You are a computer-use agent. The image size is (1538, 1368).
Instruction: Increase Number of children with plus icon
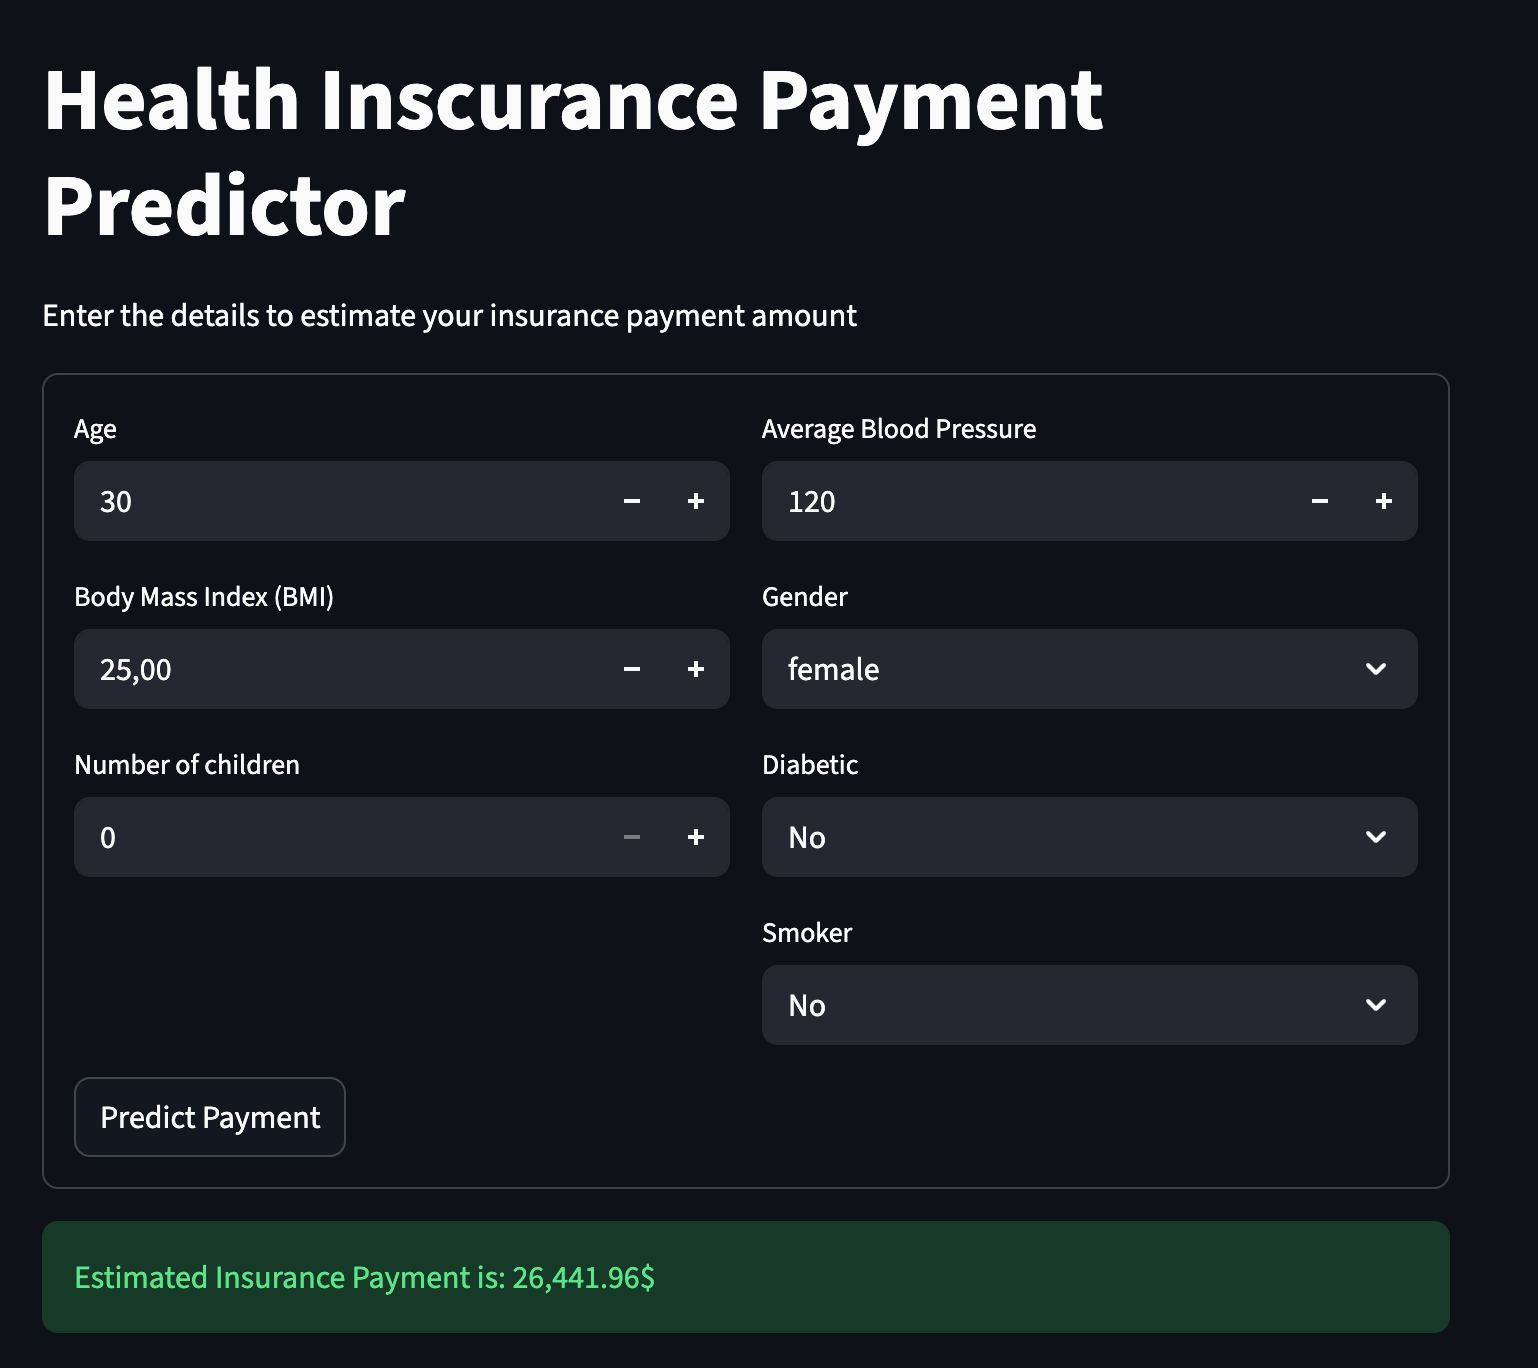696,837
